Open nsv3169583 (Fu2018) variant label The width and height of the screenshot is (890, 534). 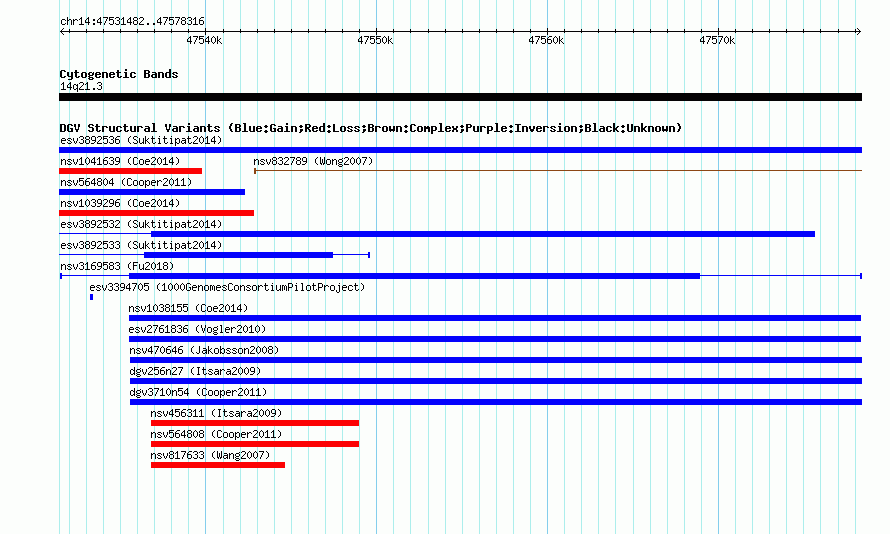coord(117,267)
